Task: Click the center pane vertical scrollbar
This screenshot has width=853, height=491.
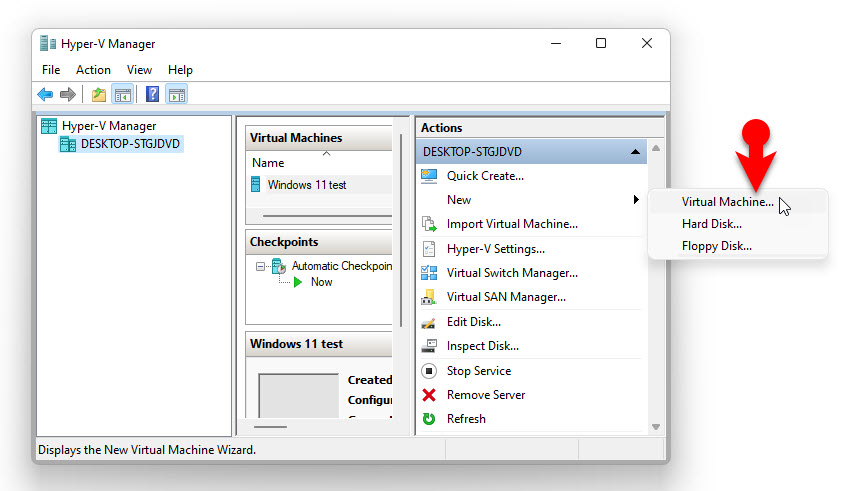Action: pyautogui.click(x=401, y=230)
